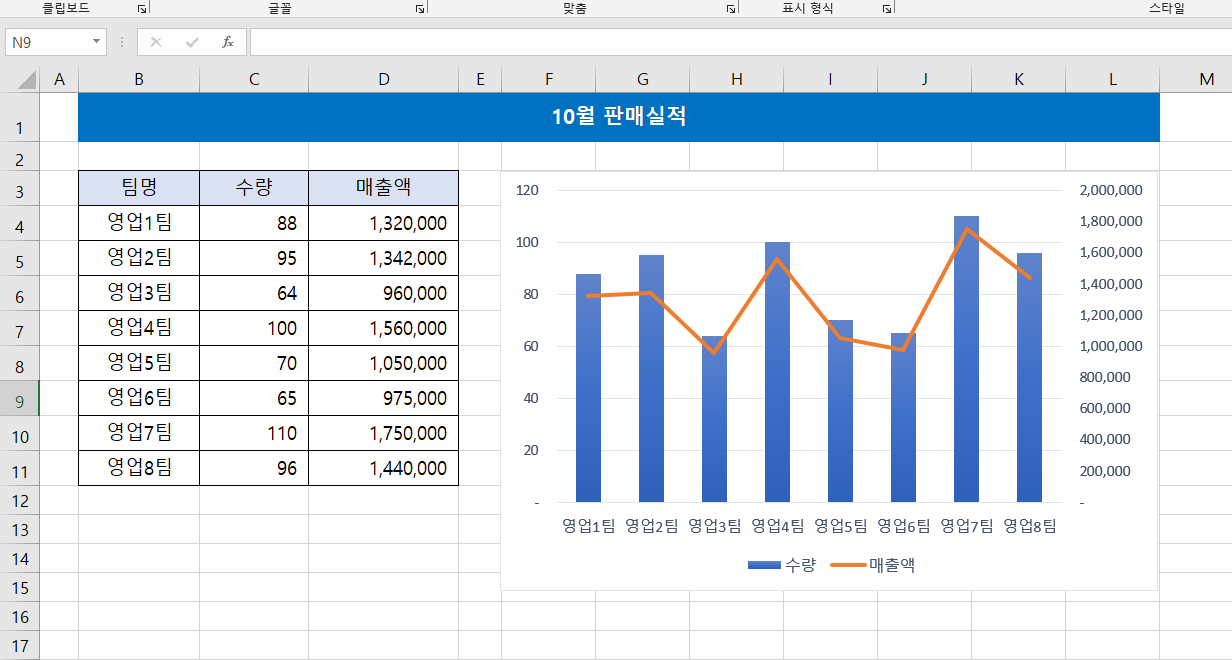This screenshot has width=1232, height=660.
Task: Click the 수량 table header cell
Action: tap(254, 187)
